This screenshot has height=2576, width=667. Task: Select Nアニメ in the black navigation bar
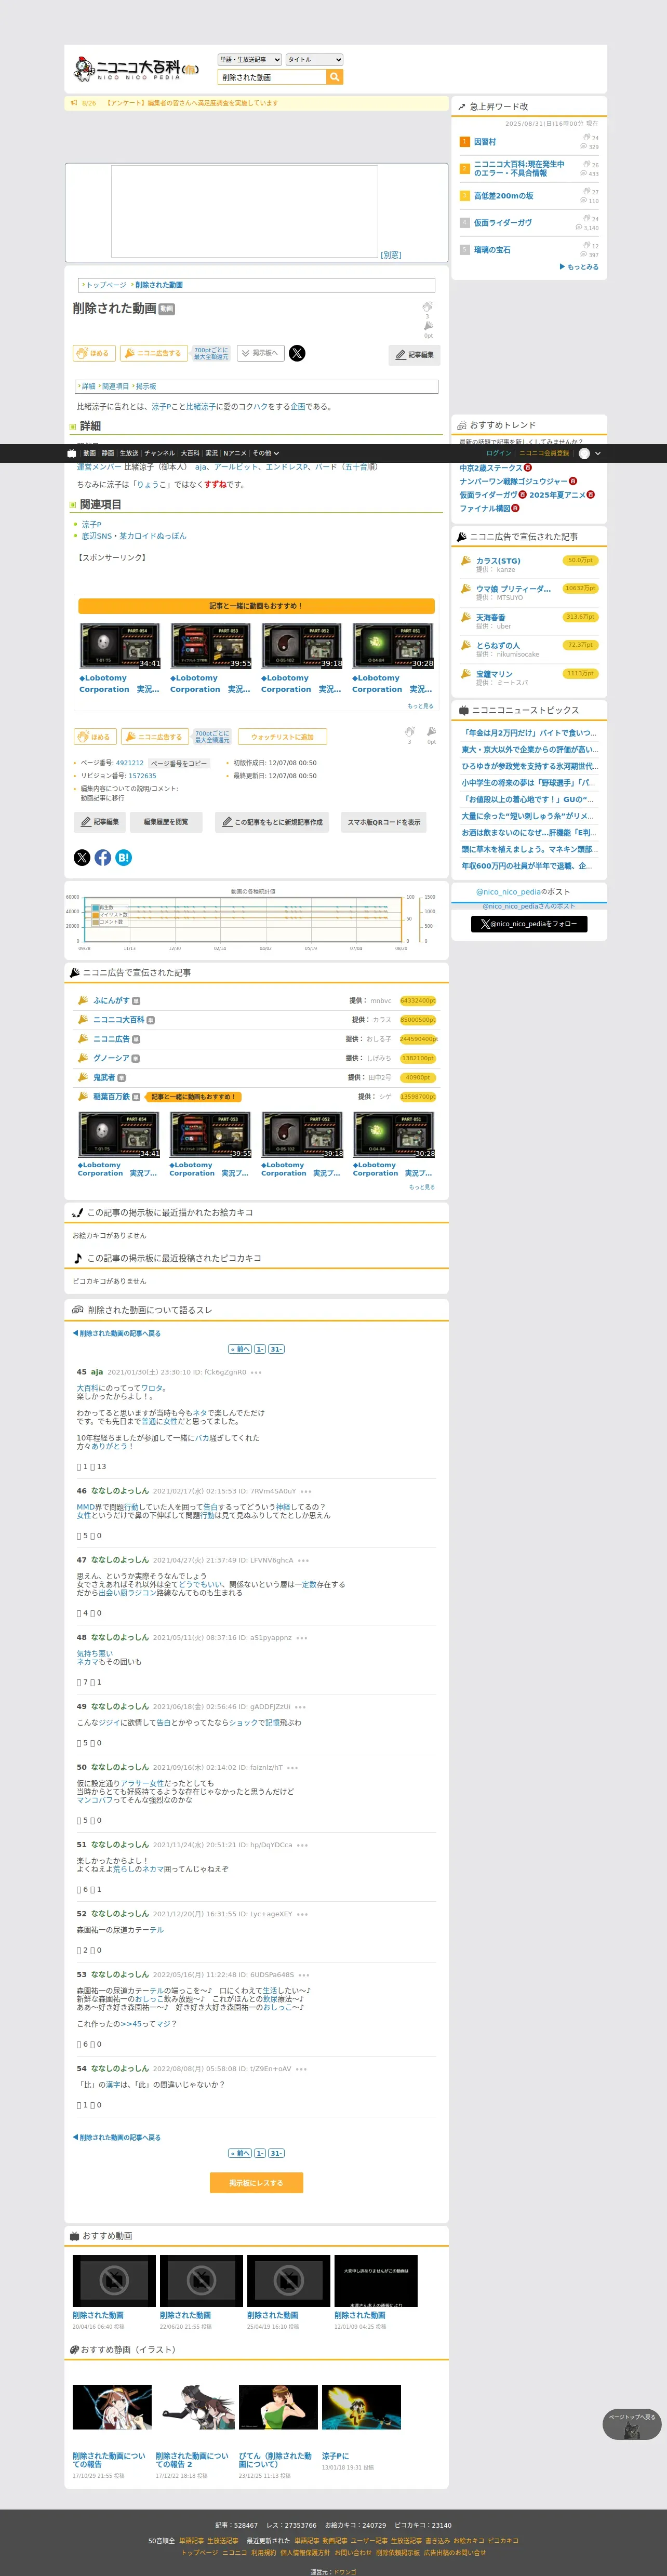[x=235, y=453]
